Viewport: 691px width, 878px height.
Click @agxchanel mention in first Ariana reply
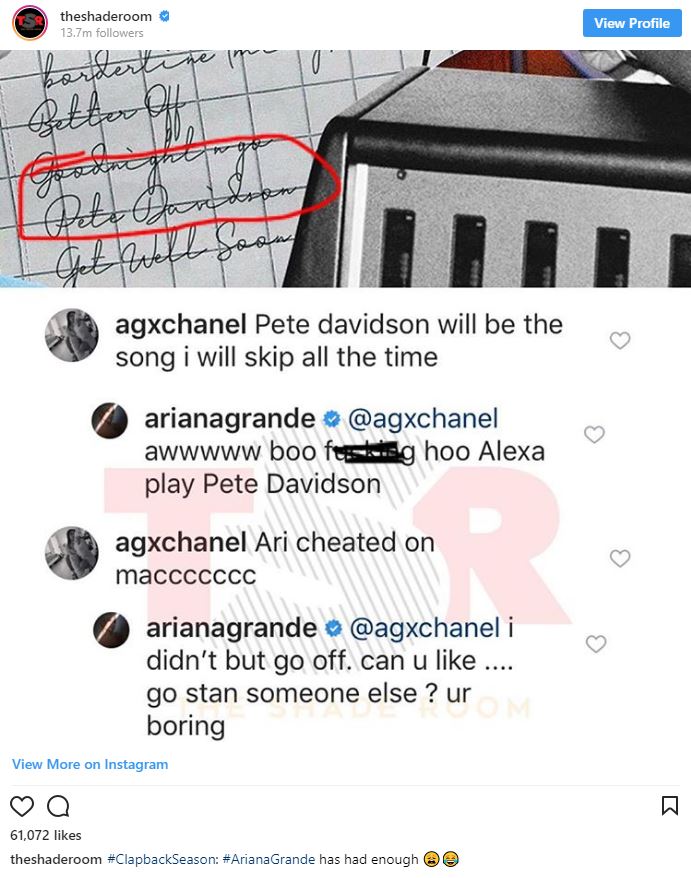click(x=423, y=419)
